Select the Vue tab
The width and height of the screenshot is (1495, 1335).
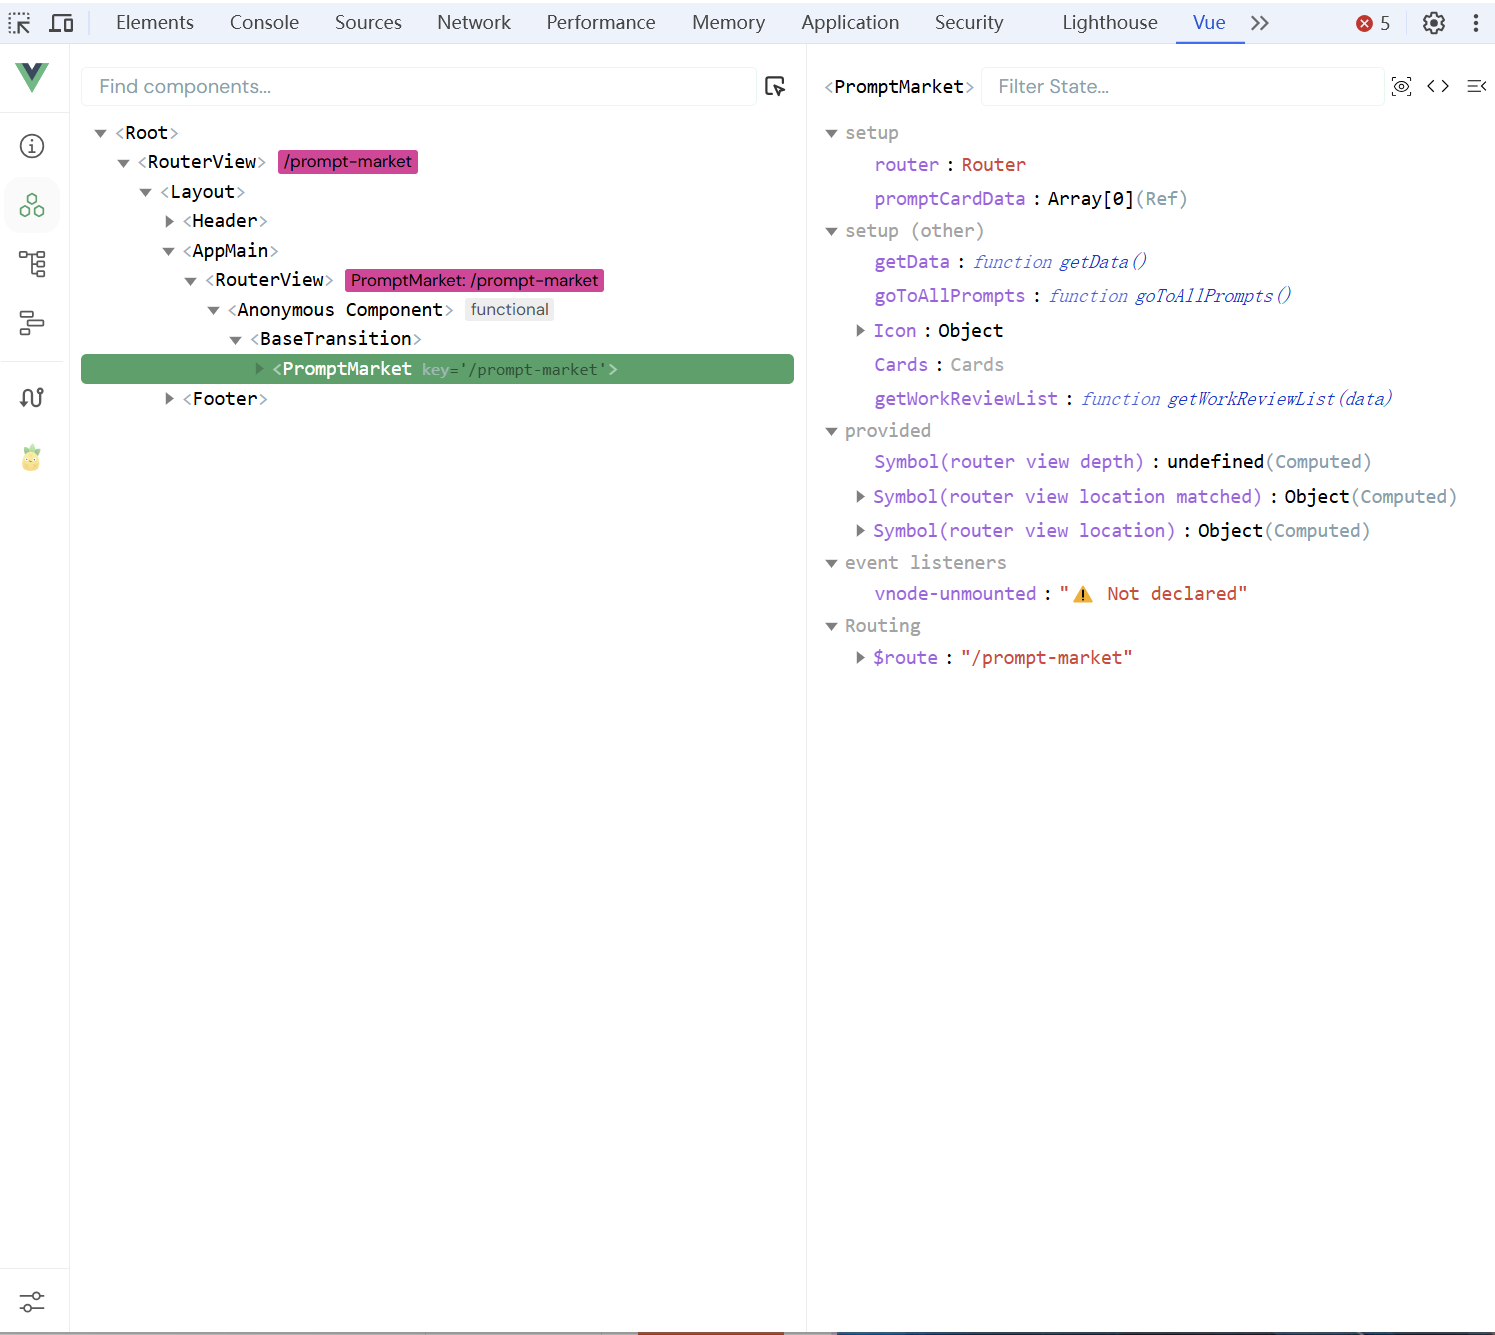click(1209, 22)
